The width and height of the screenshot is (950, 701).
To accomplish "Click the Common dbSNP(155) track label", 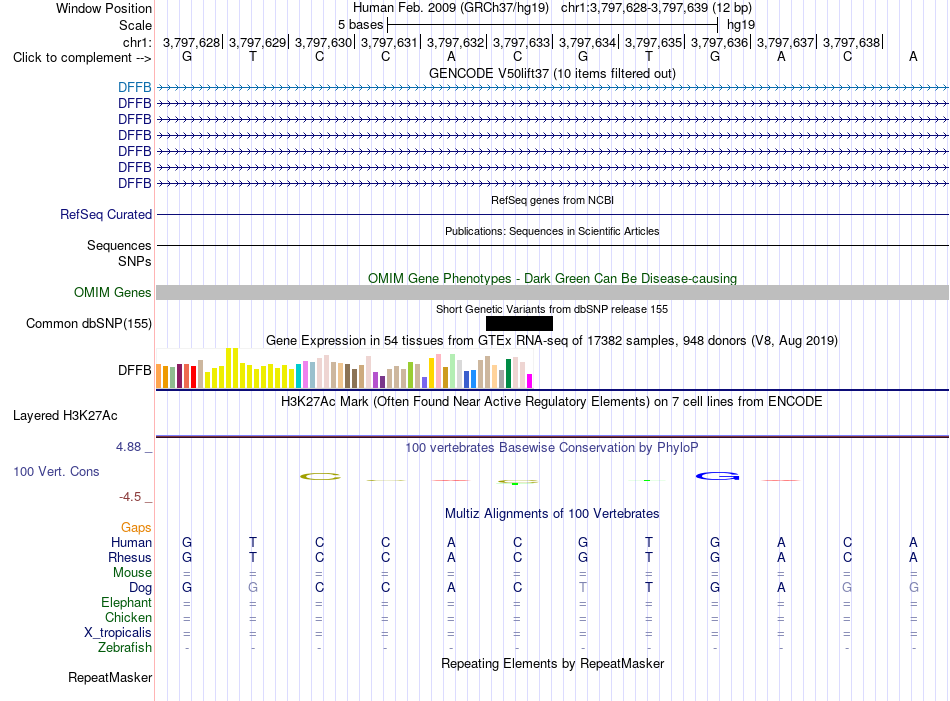I will click(x=89, y=324).
